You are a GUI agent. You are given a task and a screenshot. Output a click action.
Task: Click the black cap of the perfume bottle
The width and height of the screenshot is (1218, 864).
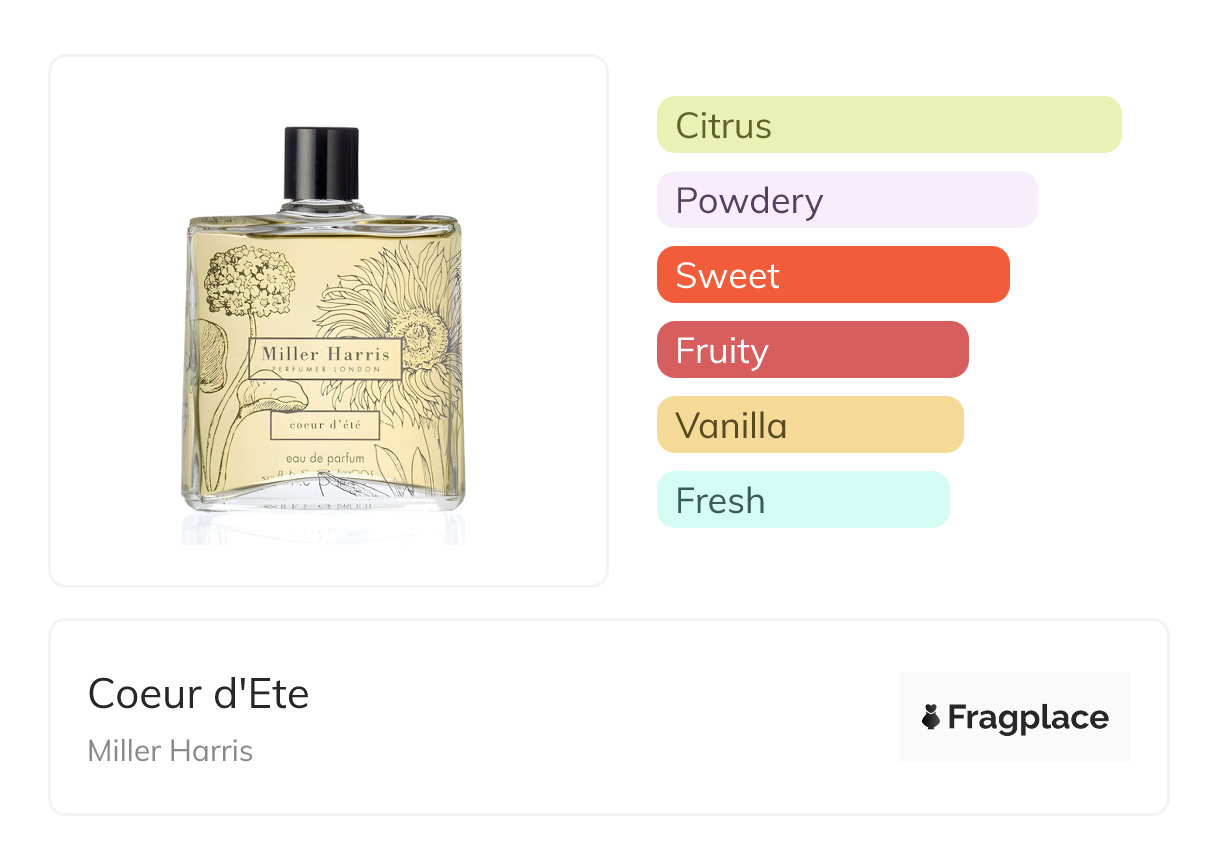[x=321, y=162]
